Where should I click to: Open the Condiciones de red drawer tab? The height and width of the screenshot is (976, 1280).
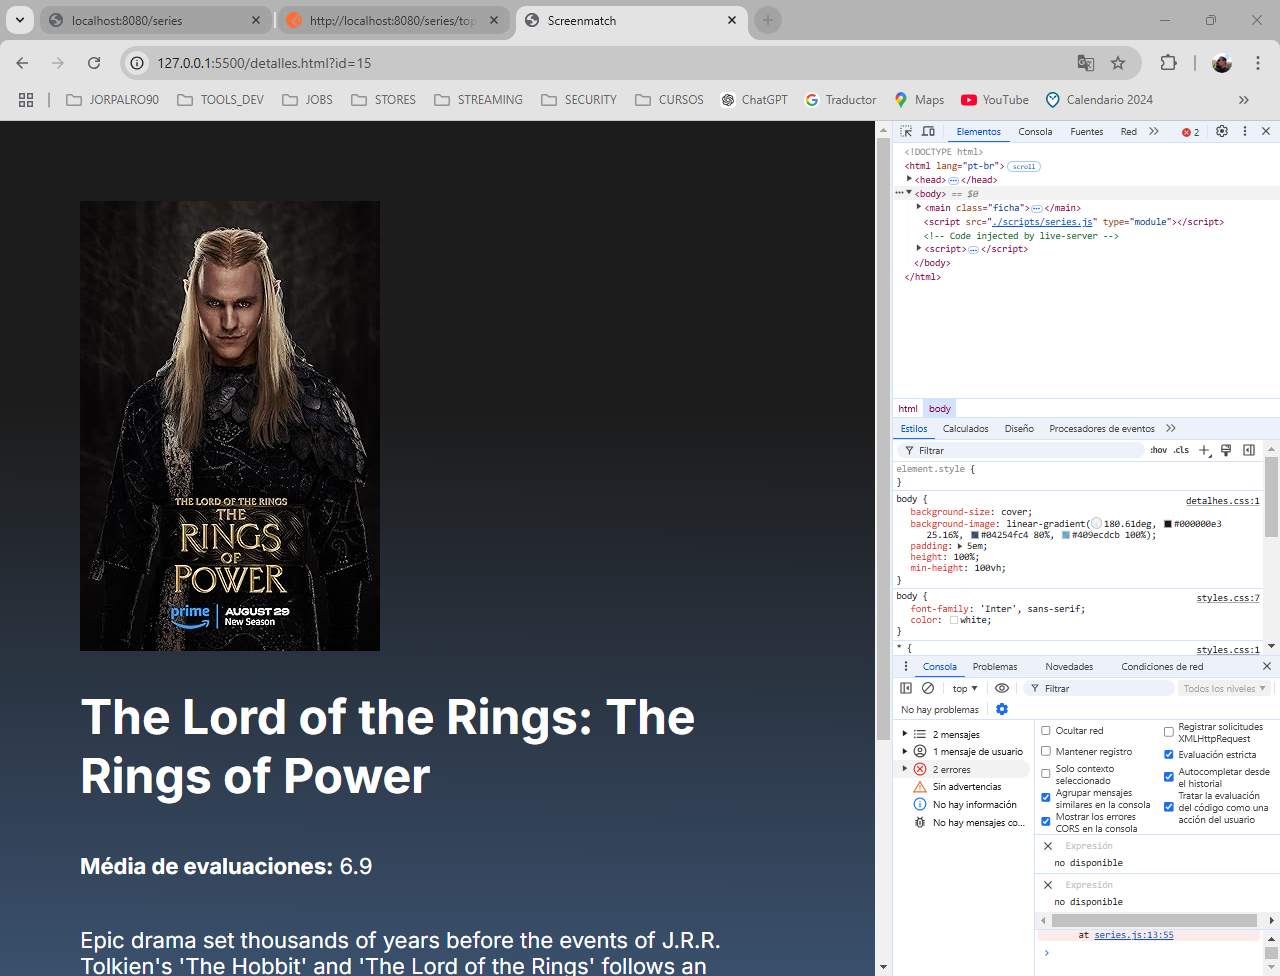[x=1162, y=666]
